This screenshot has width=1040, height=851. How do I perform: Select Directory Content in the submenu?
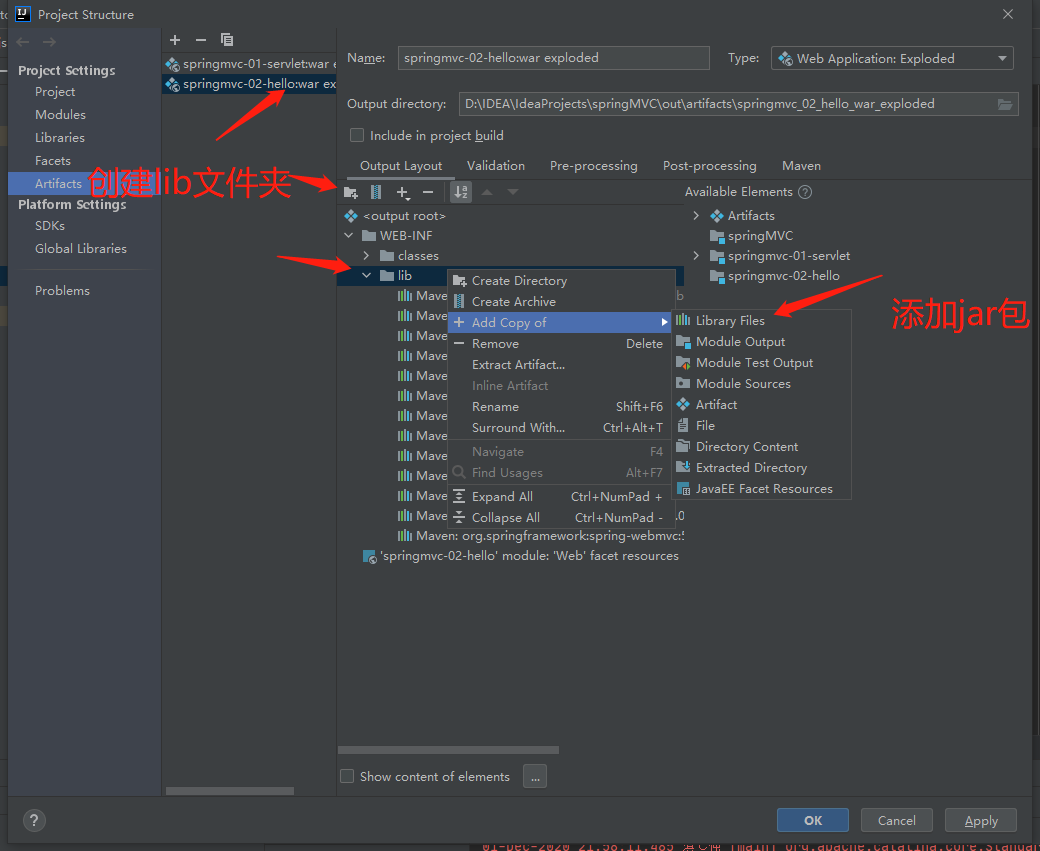(761, 446)
